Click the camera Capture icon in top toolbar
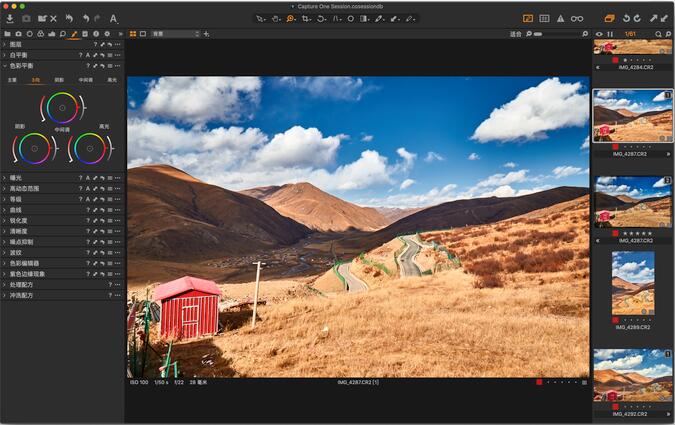 tap(26, 19)
